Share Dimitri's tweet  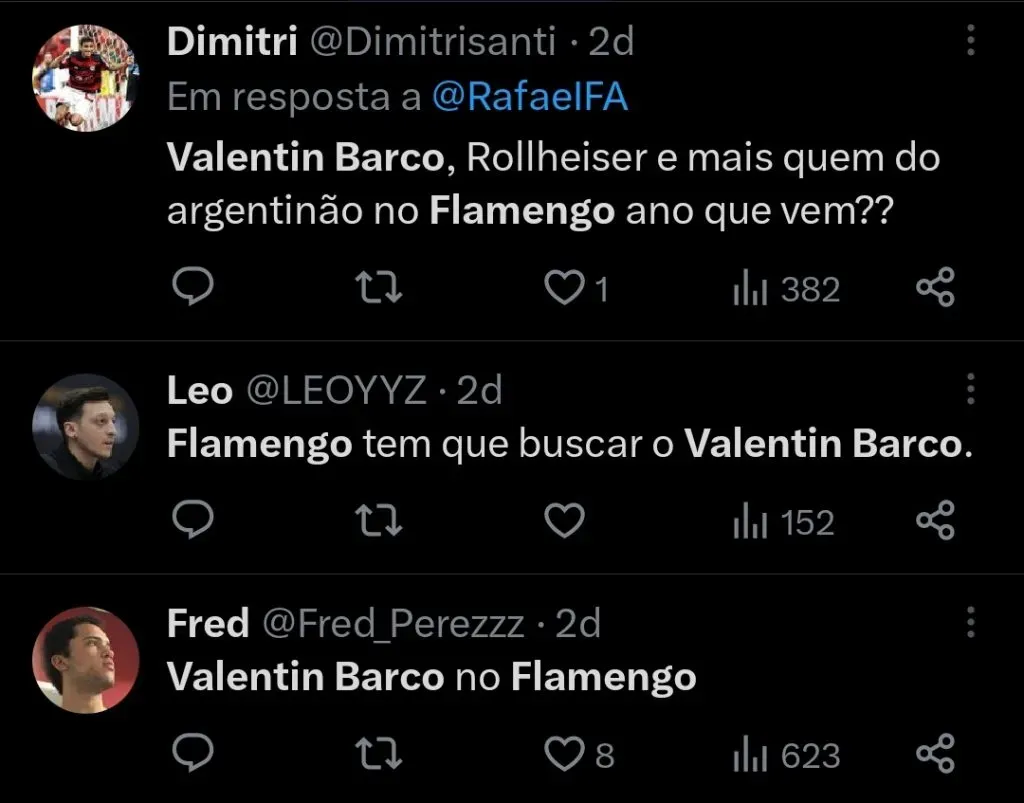coord(936,289)
